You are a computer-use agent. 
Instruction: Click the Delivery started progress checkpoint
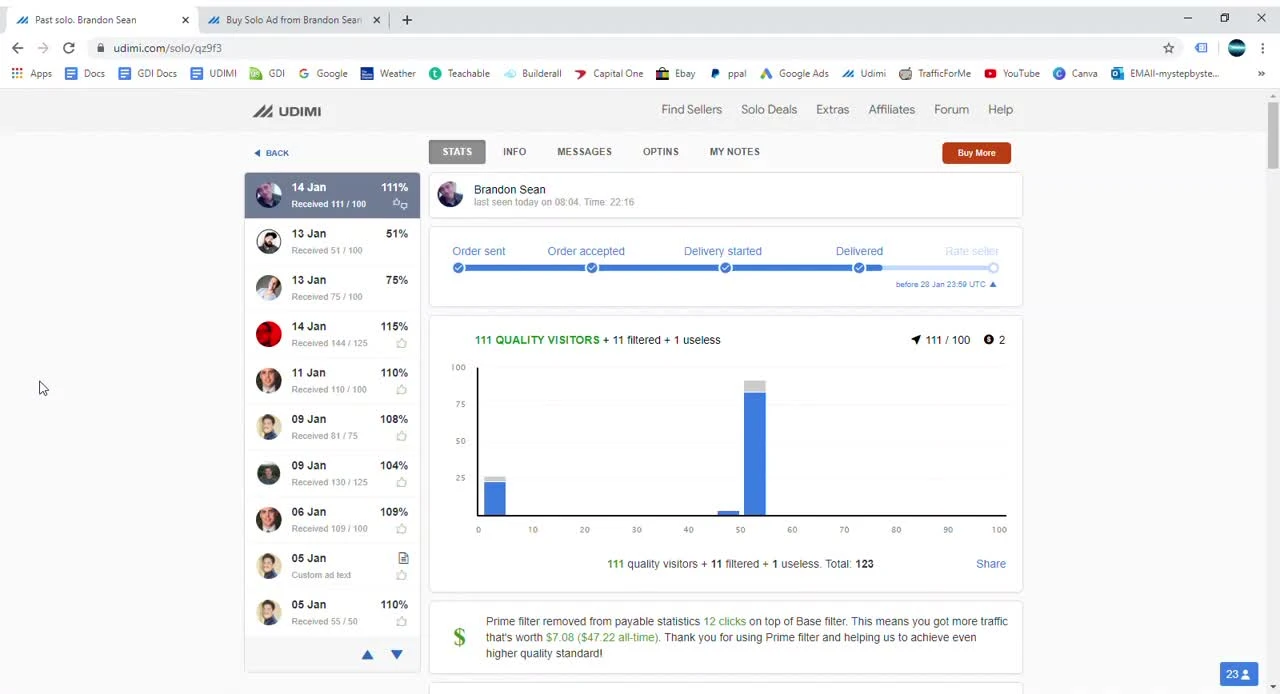tap(725, 268)
